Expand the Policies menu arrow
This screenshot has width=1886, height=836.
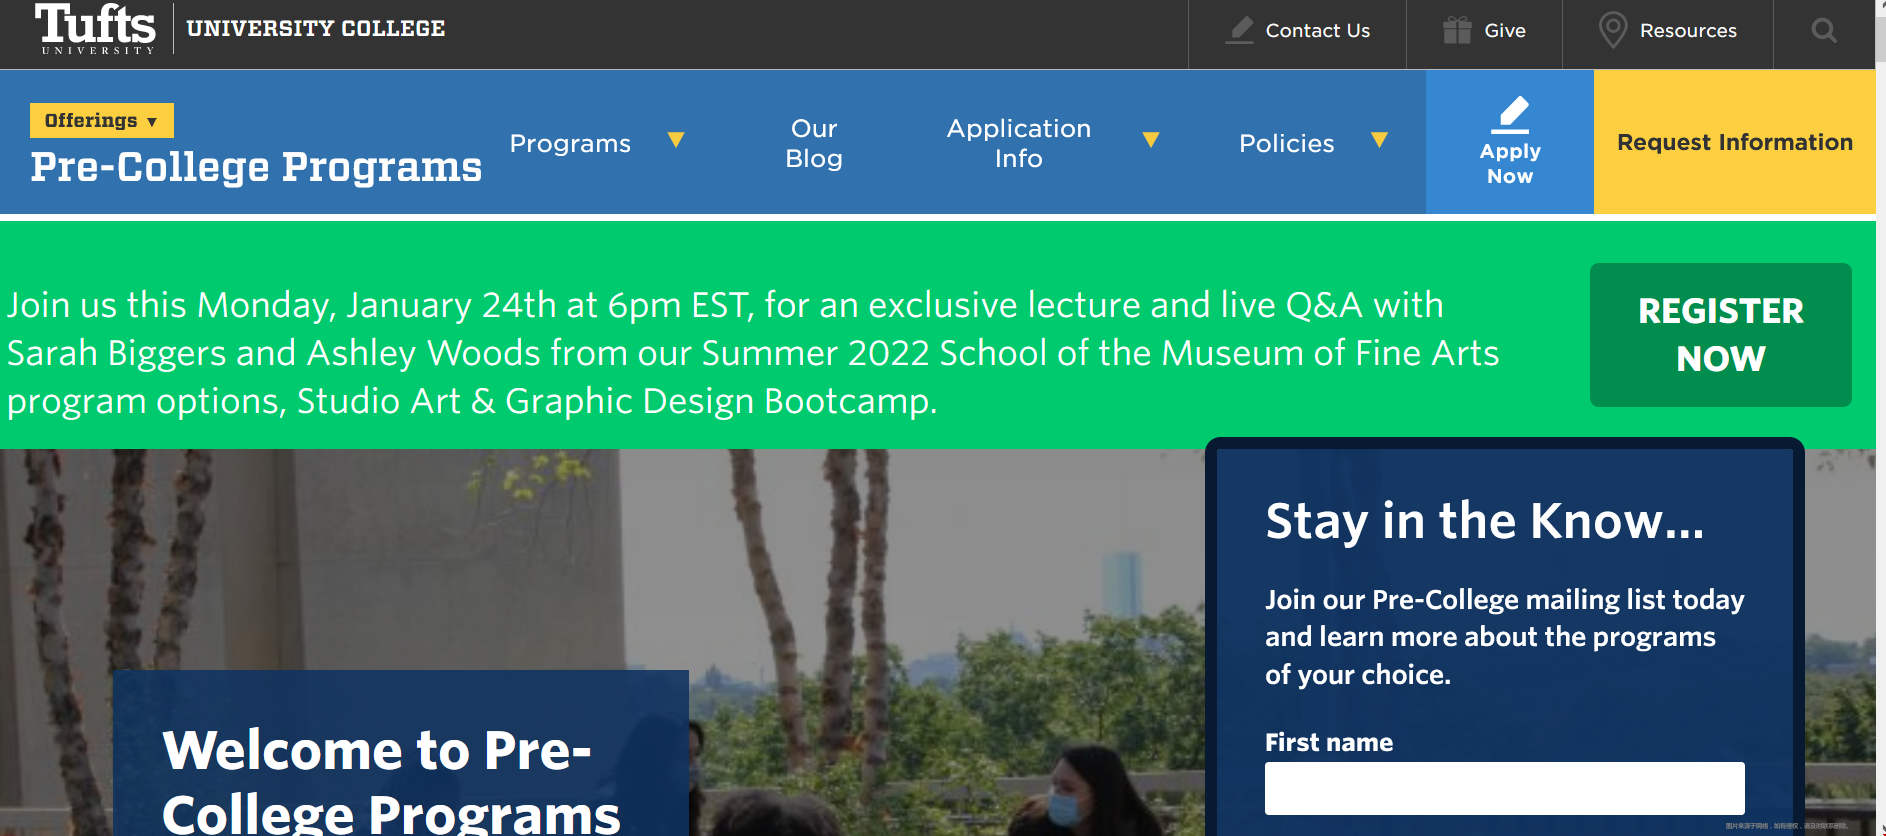tap(1379, 140)
